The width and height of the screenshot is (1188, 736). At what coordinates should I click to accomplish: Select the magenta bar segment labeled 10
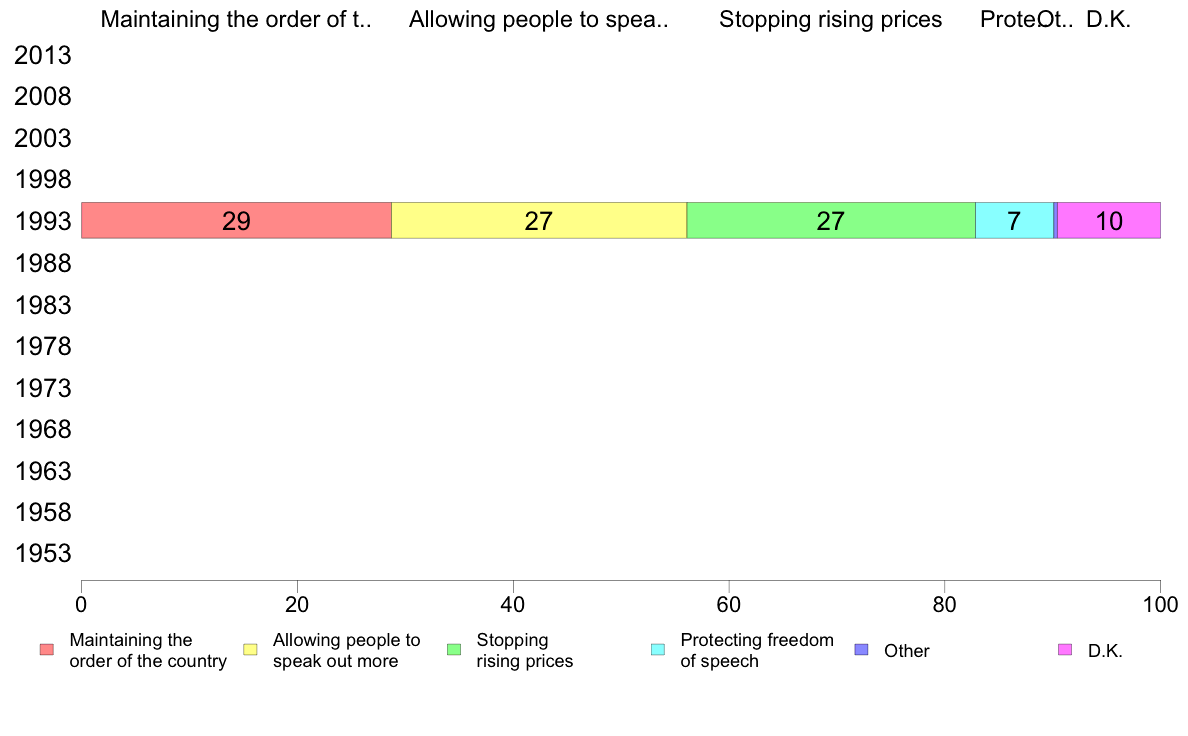(1108, 221)
